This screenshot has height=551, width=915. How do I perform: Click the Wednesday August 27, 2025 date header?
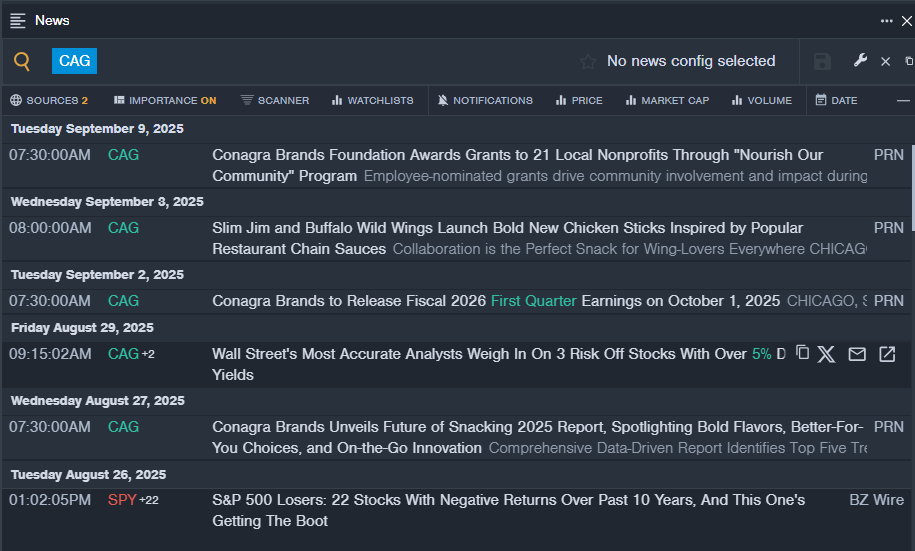97,401
